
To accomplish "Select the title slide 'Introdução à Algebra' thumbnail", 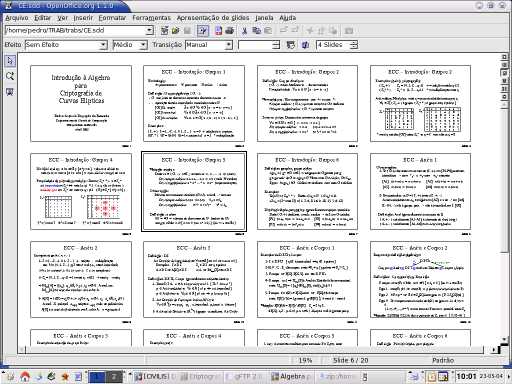I will pyautogui.click(x=81, y=103).
